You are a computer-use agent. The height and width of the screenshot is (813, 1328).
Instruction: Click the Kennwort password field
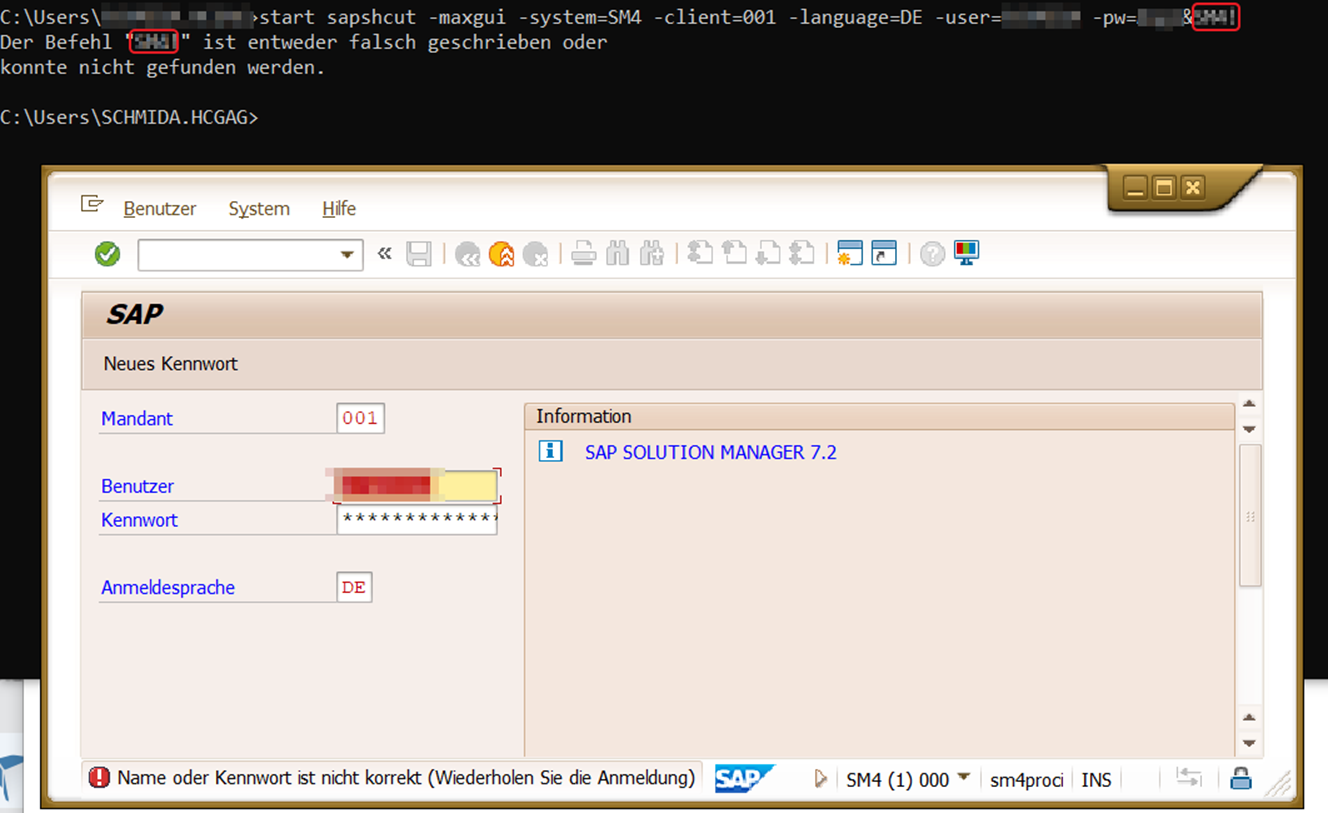[x=416, y=519]
